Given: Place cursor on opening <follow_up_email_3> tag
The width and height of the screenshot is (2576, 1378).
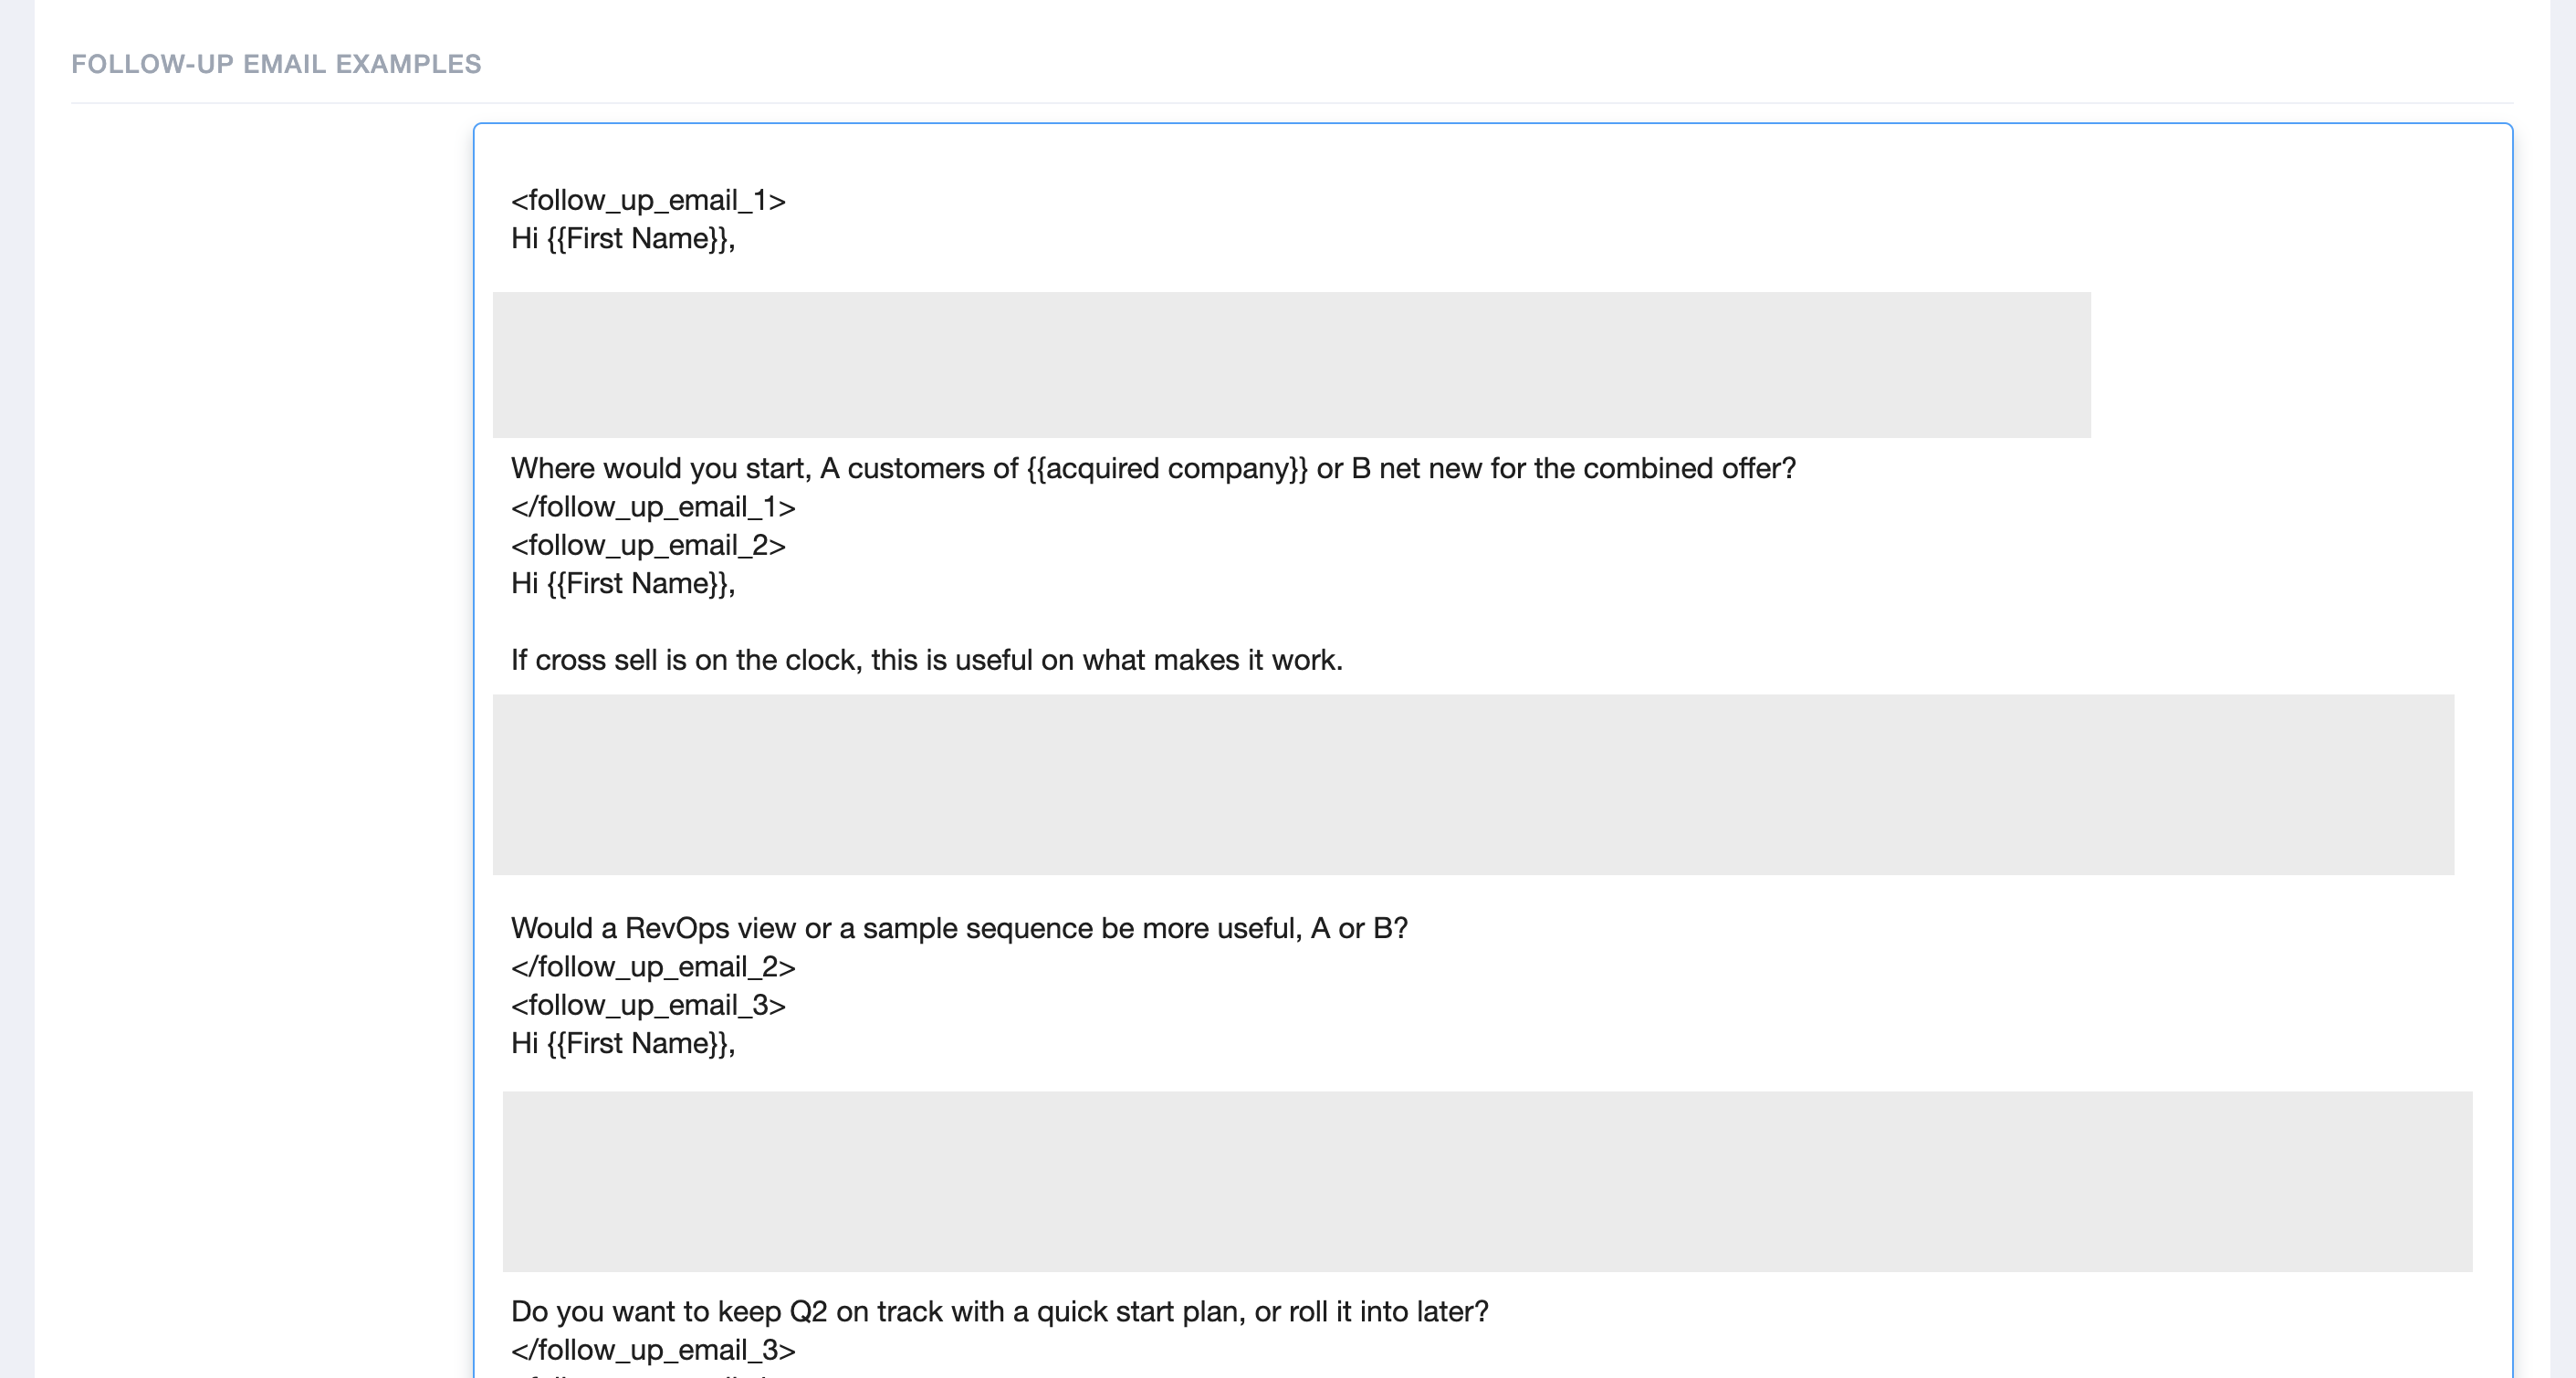Looking at the screenshot, I should tap(648, 1005).
